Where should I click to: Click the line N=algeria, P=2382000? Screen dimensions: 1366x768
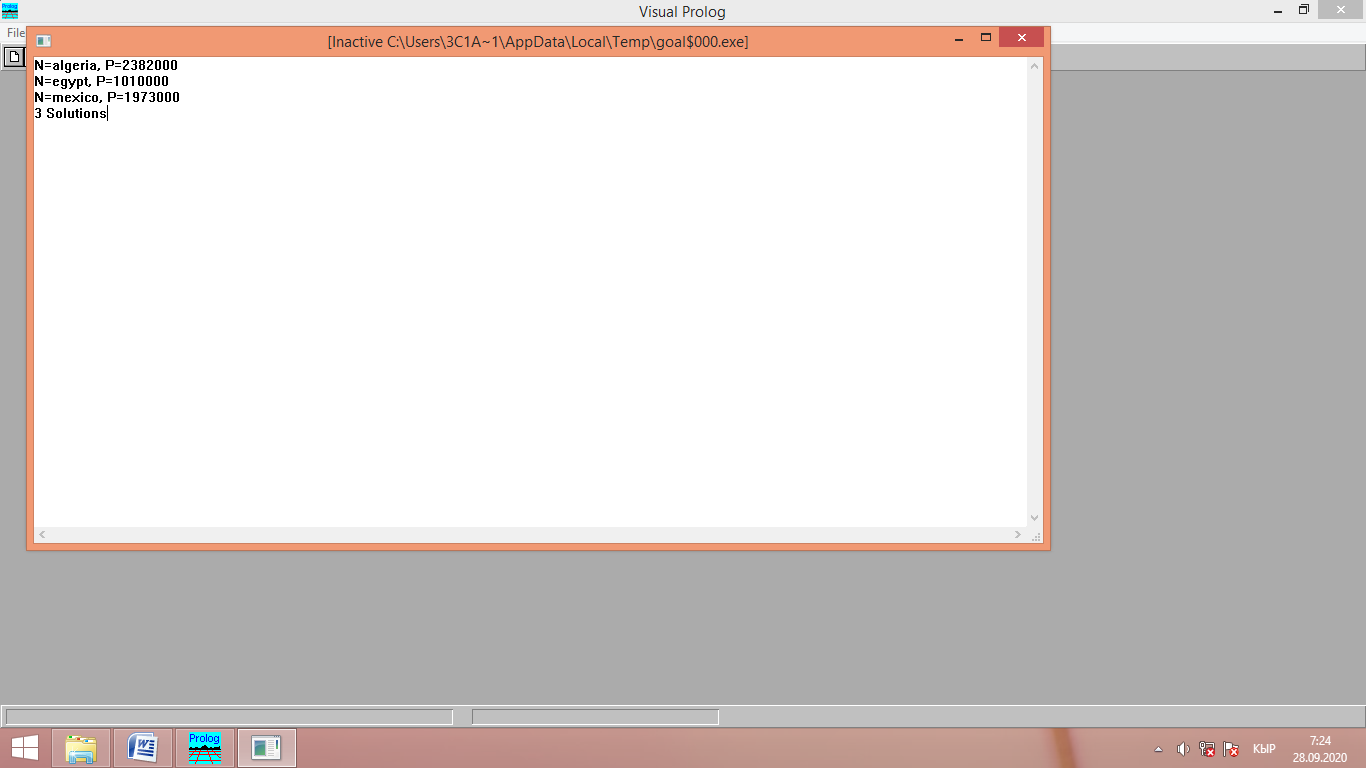106,65
